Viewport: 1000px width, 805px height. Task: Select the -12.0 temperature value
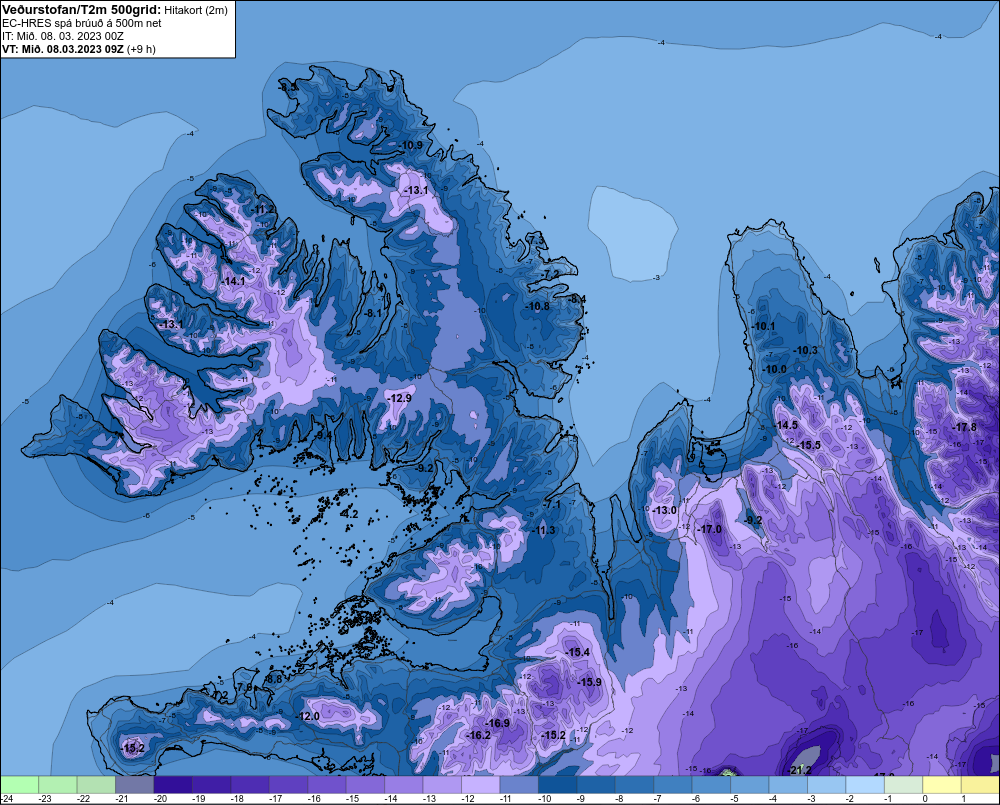308,716
